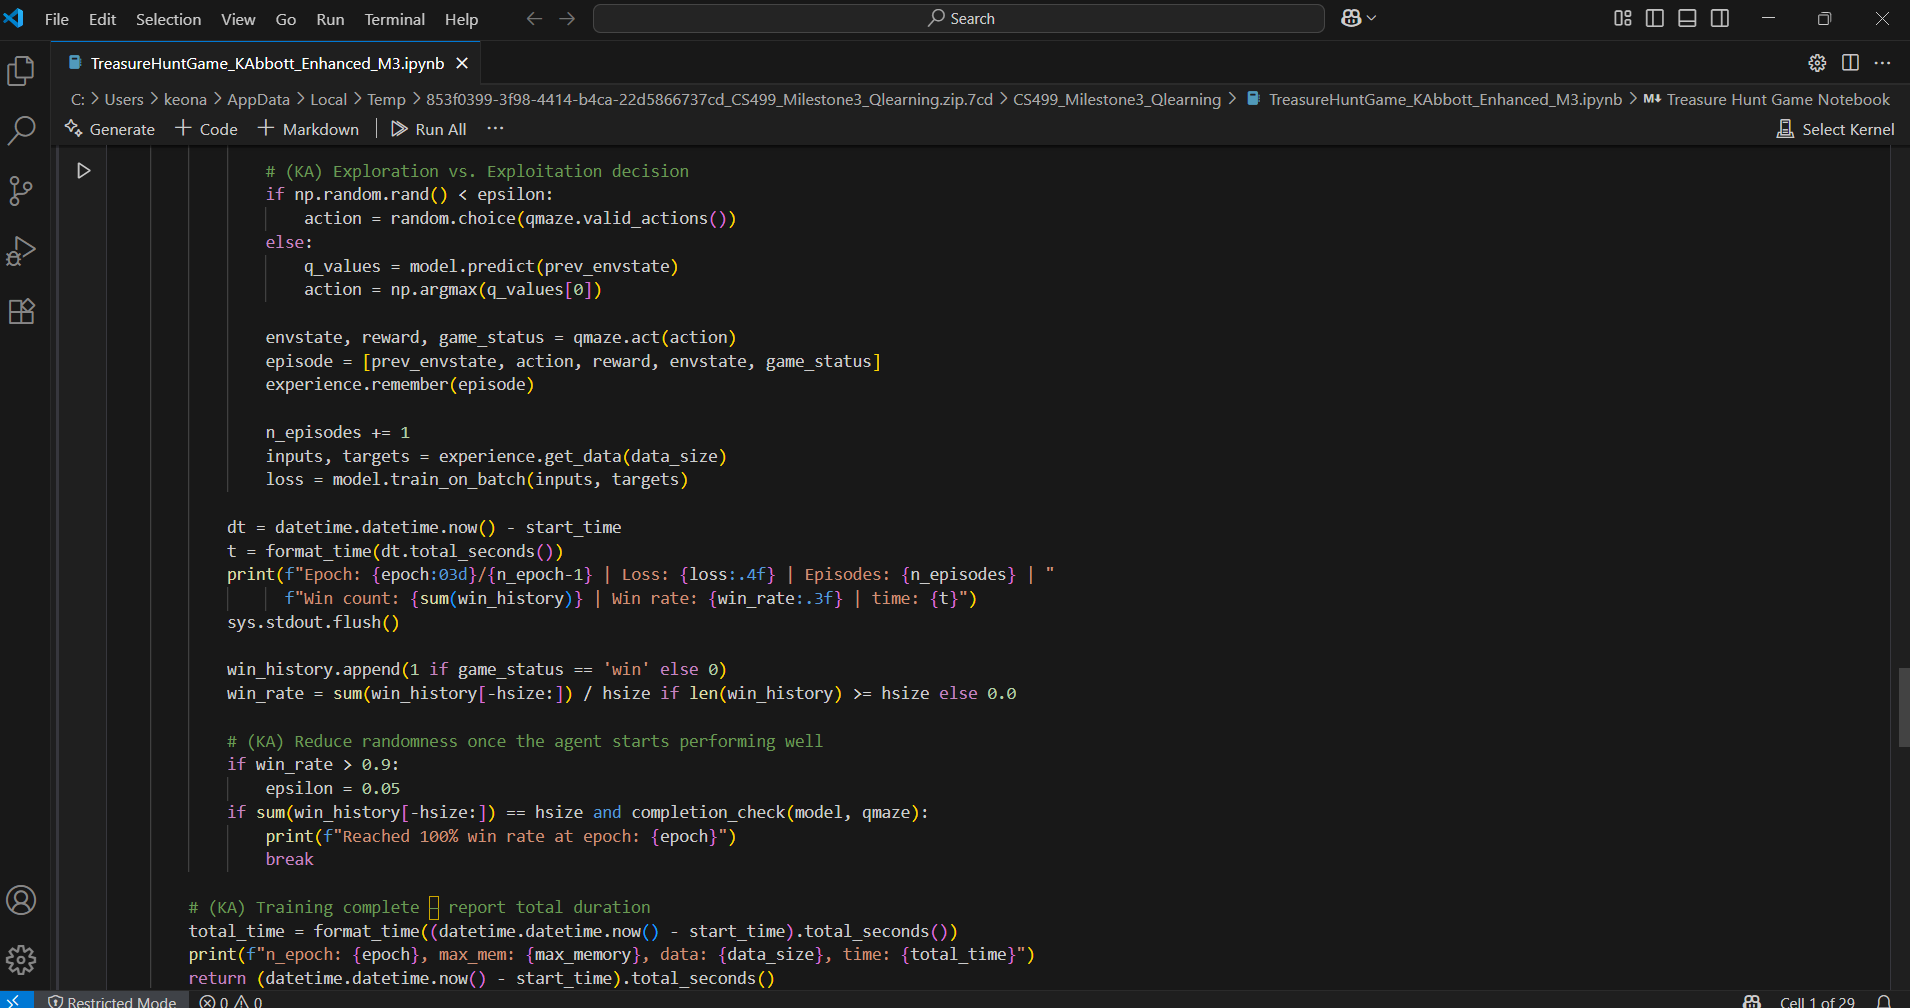Screen dimensions: 1910x1008
Task: Open remote window indicator in status bar
Action: click(16, 1000)
